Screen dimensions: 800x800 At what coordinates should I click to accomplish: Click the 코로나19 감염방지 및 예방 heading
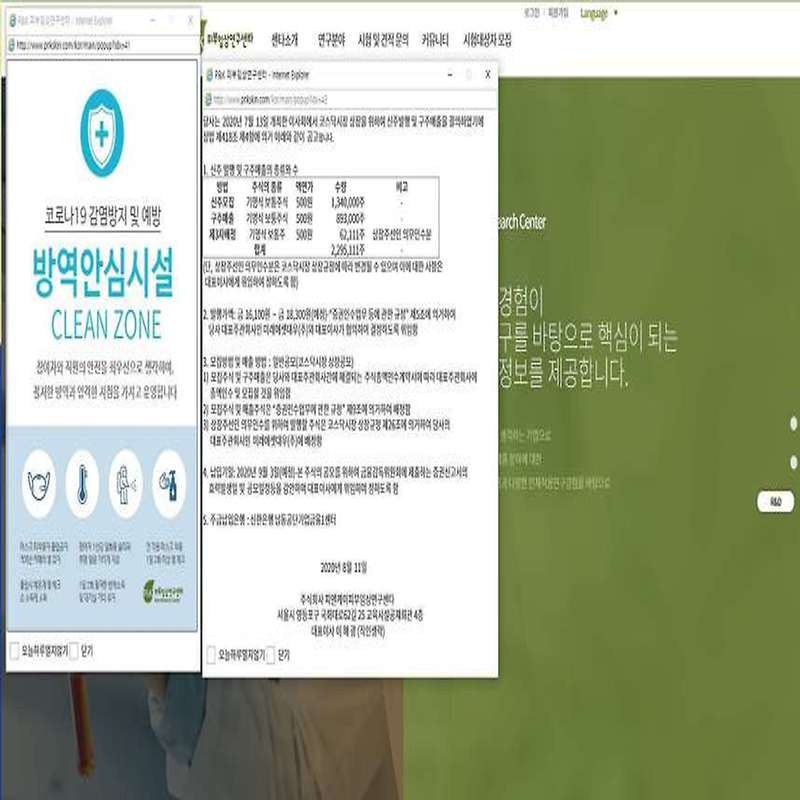[x=103, y=216]
